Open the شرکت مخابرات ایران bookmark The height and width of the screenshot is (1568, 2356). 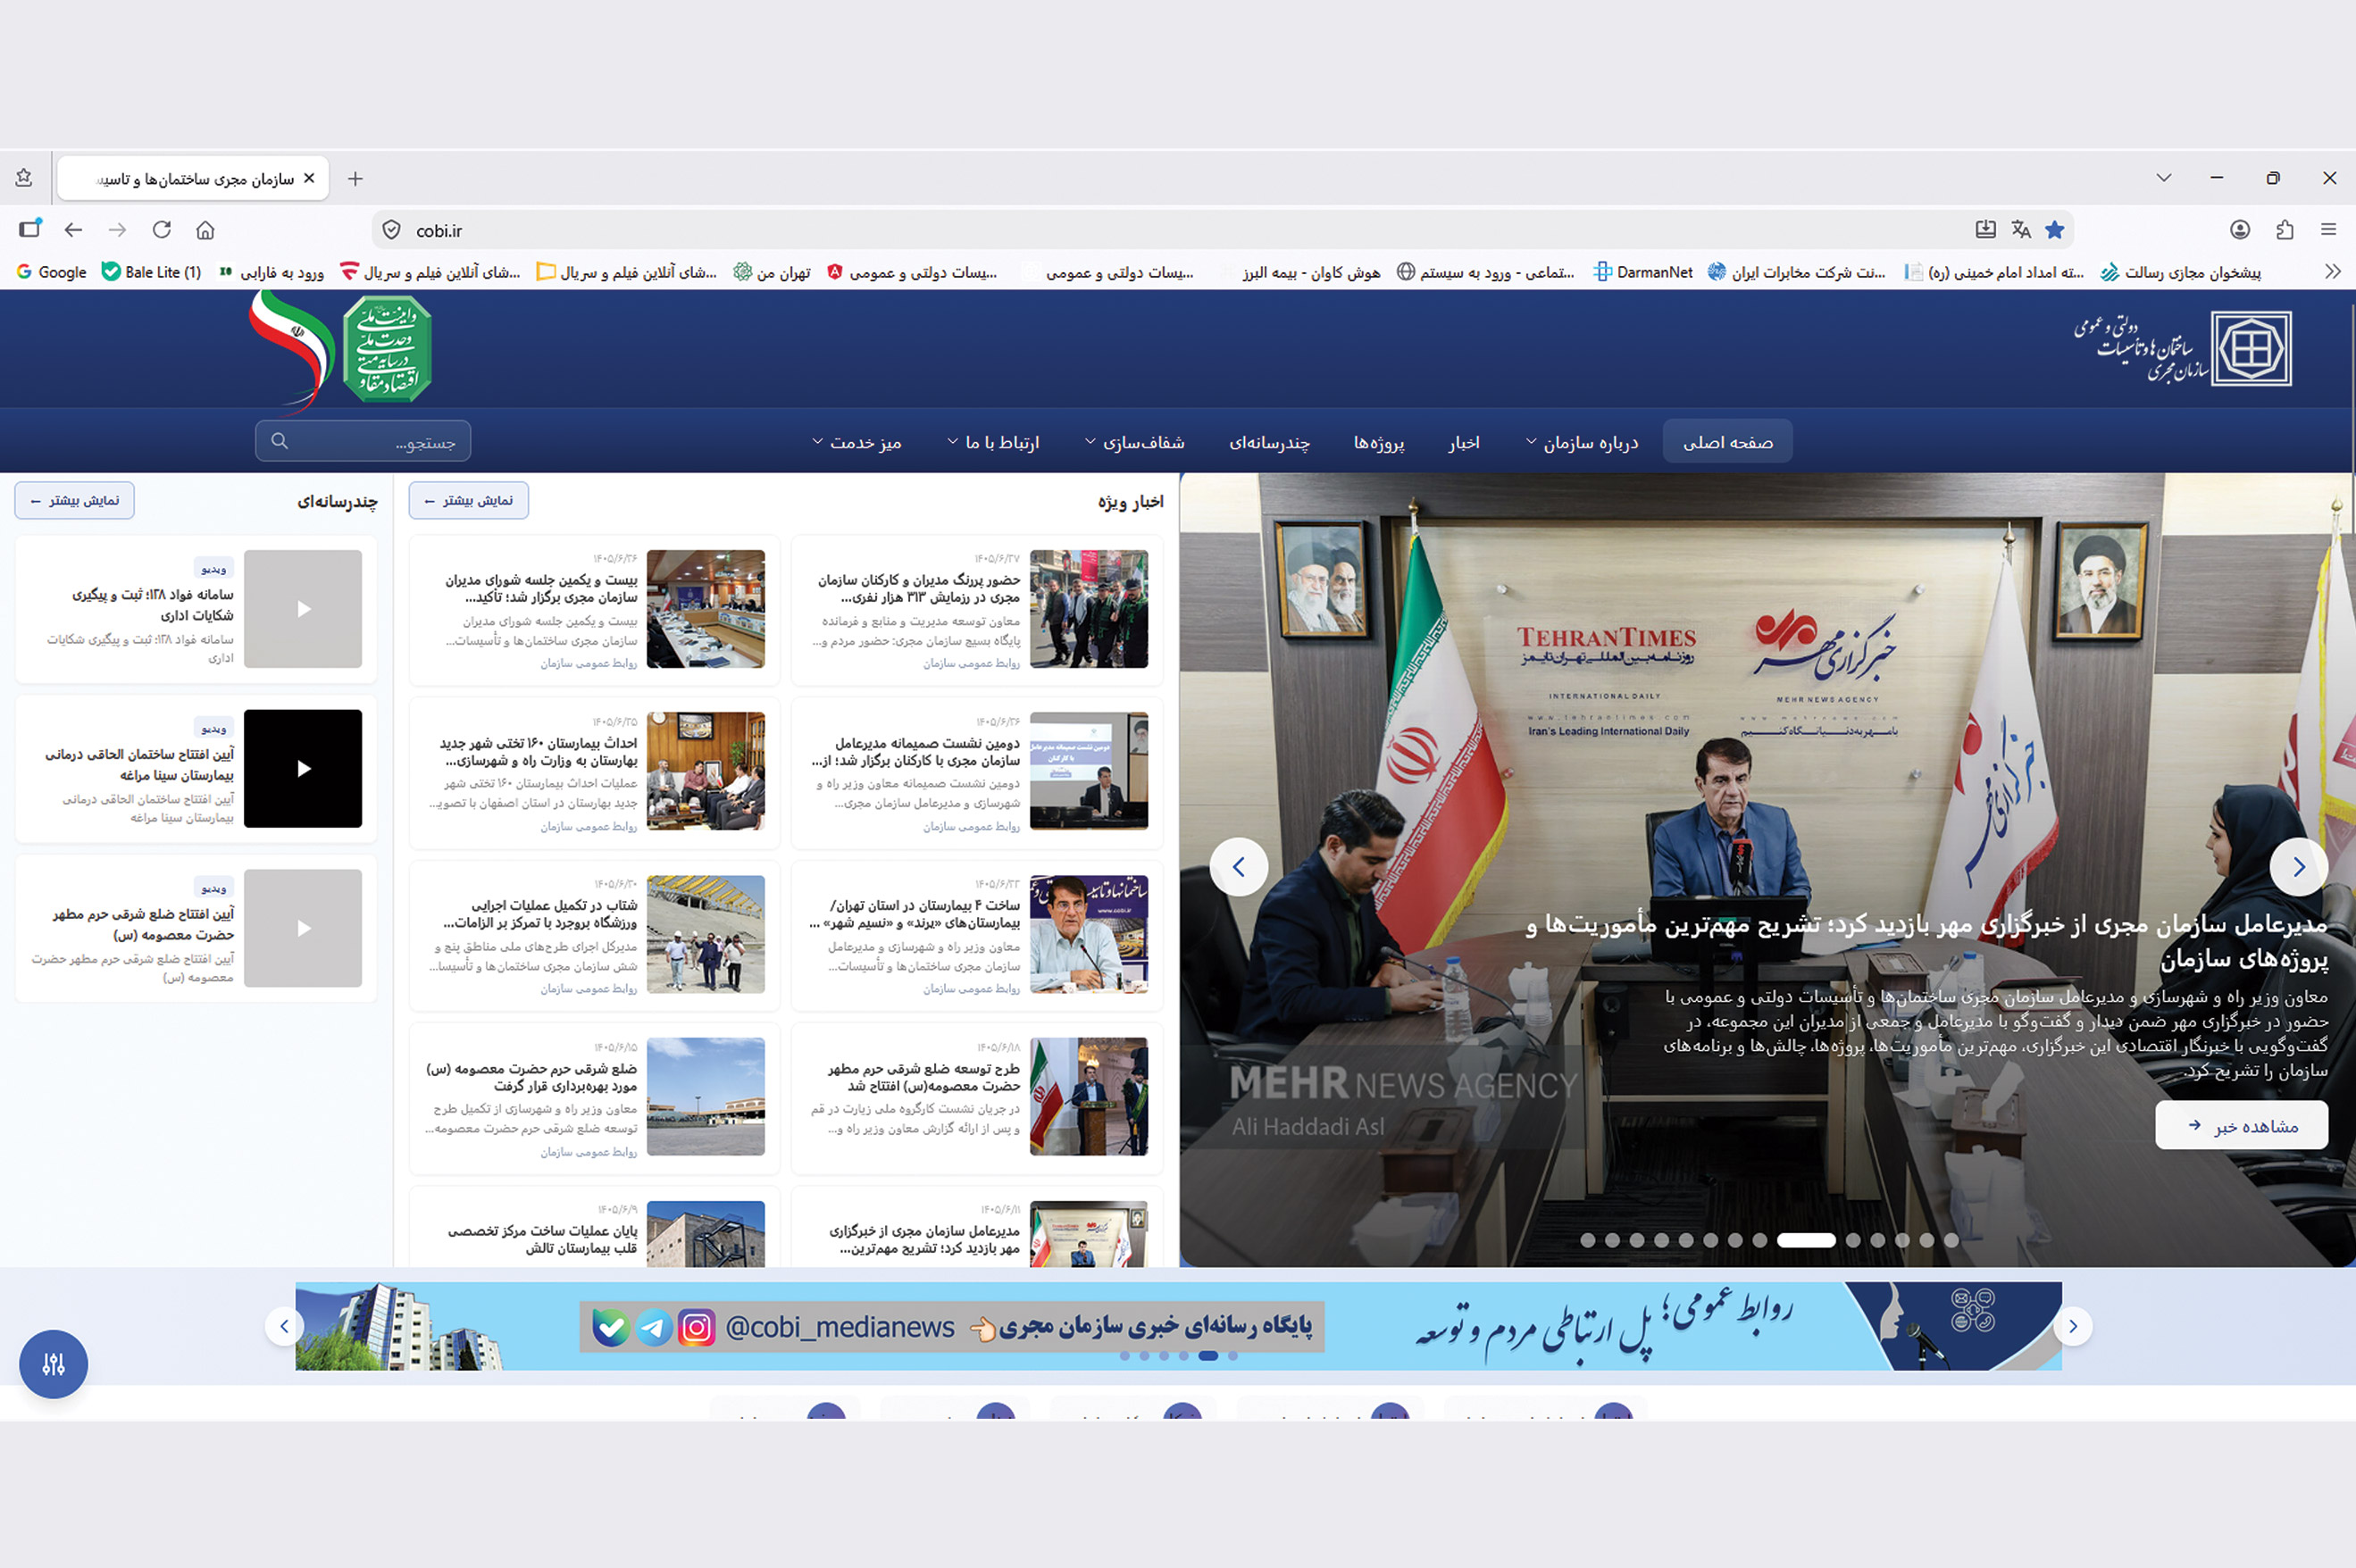point(1797,272)
